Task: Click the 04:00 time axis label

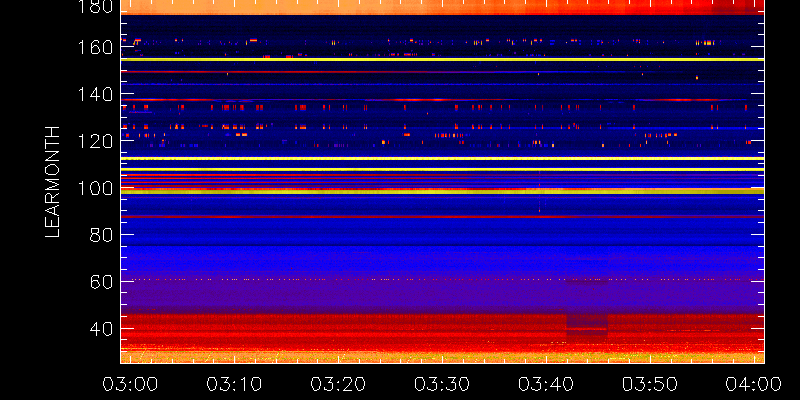Action: point(754,384)
